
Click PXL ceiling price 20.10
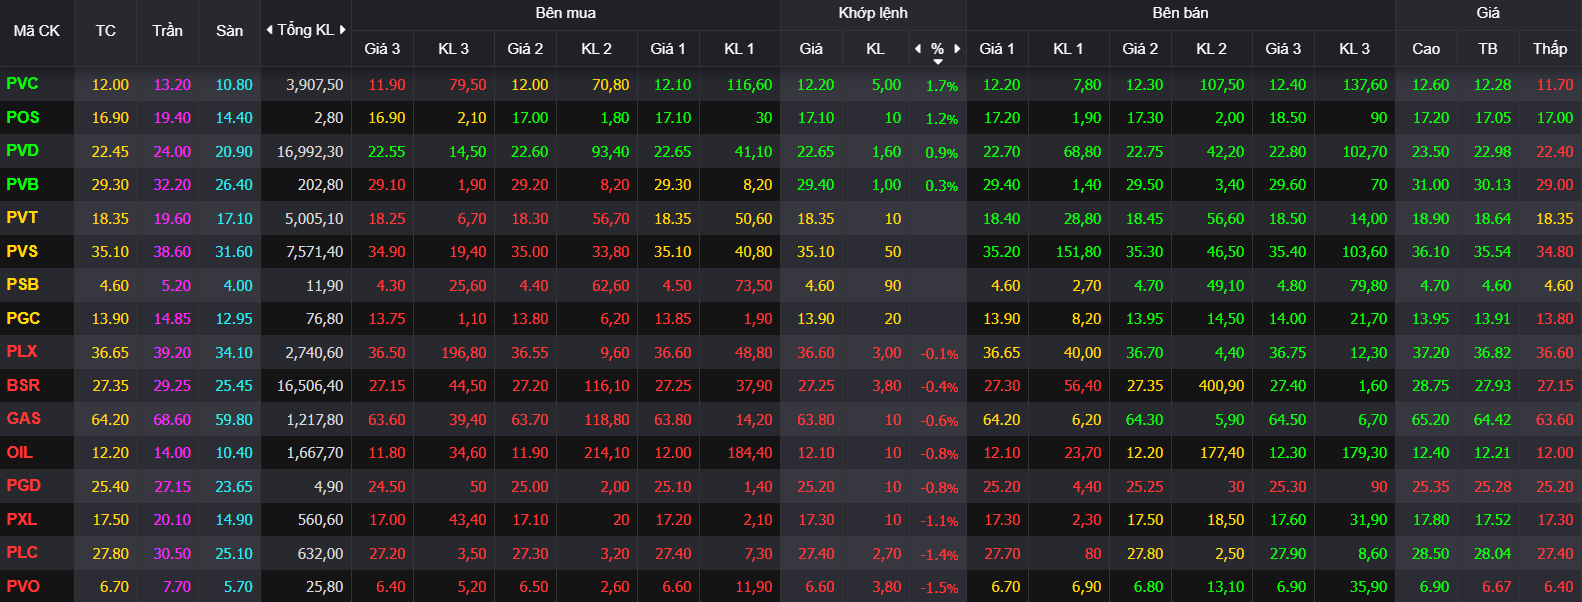point(172,520)
